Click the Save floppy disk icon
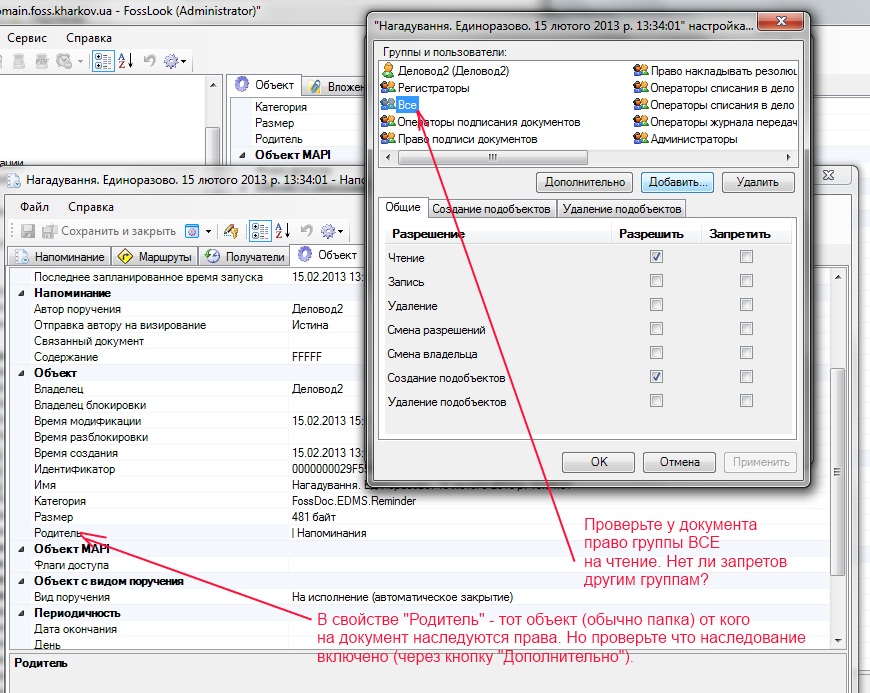This screenshot has width=870, height=693. click(x=27, y=231)
